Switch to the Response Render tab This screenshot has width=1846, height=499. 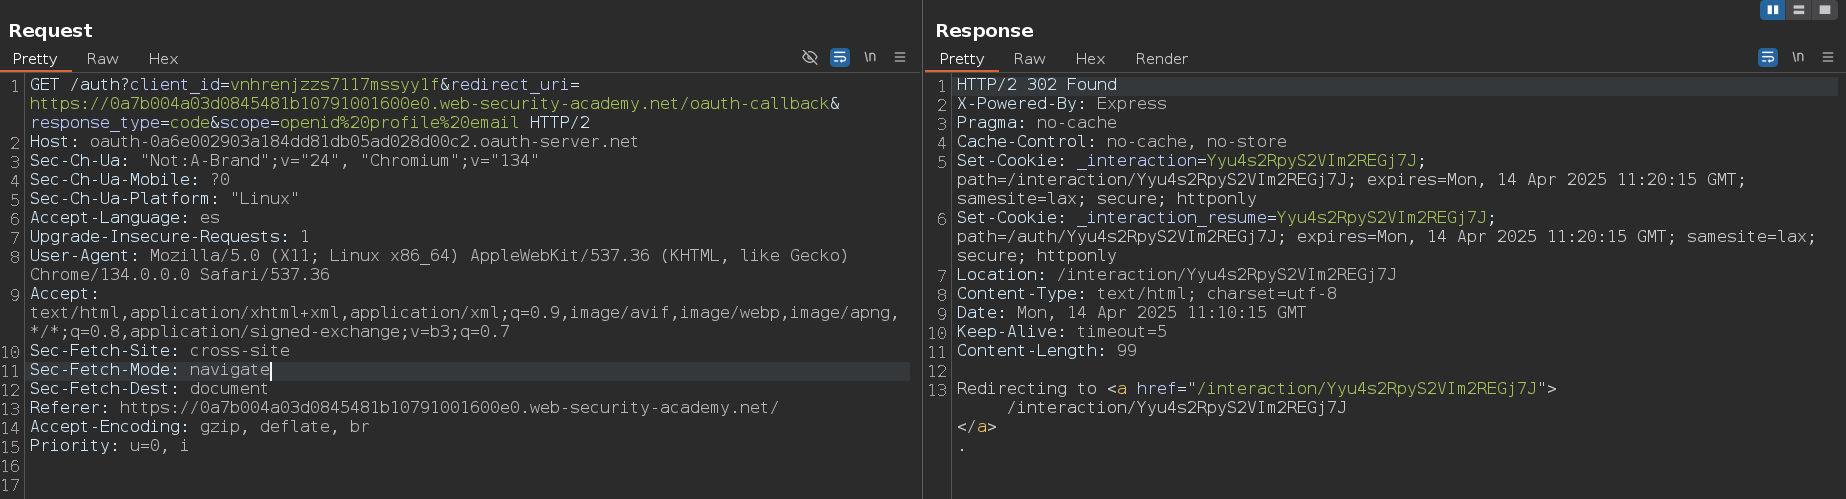1161,59
